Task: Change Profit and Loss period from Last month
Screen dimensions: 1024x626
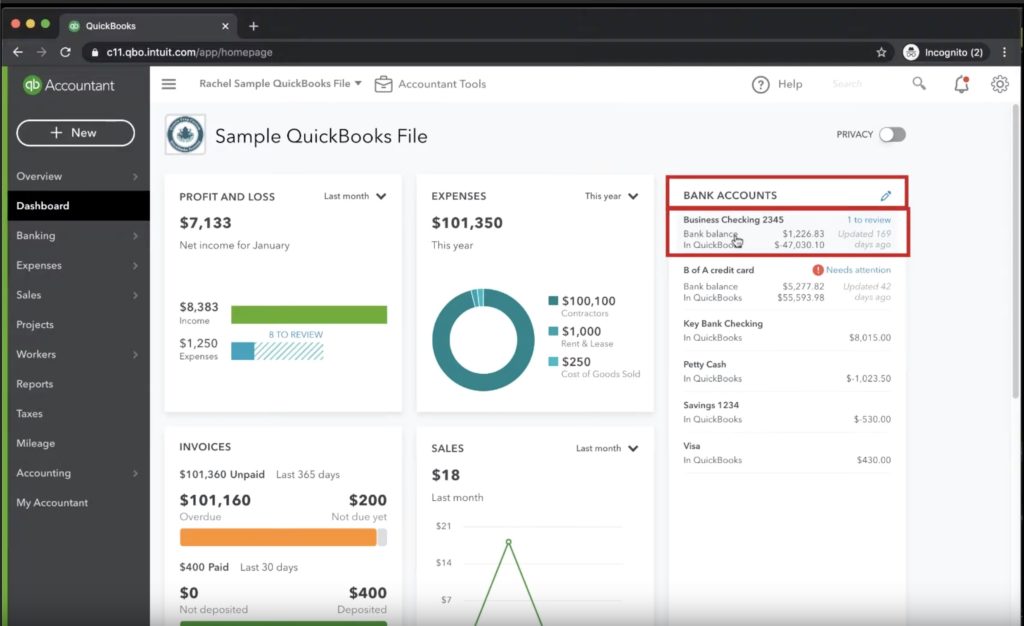Action: pyautogui.click(x=355, y=196)
